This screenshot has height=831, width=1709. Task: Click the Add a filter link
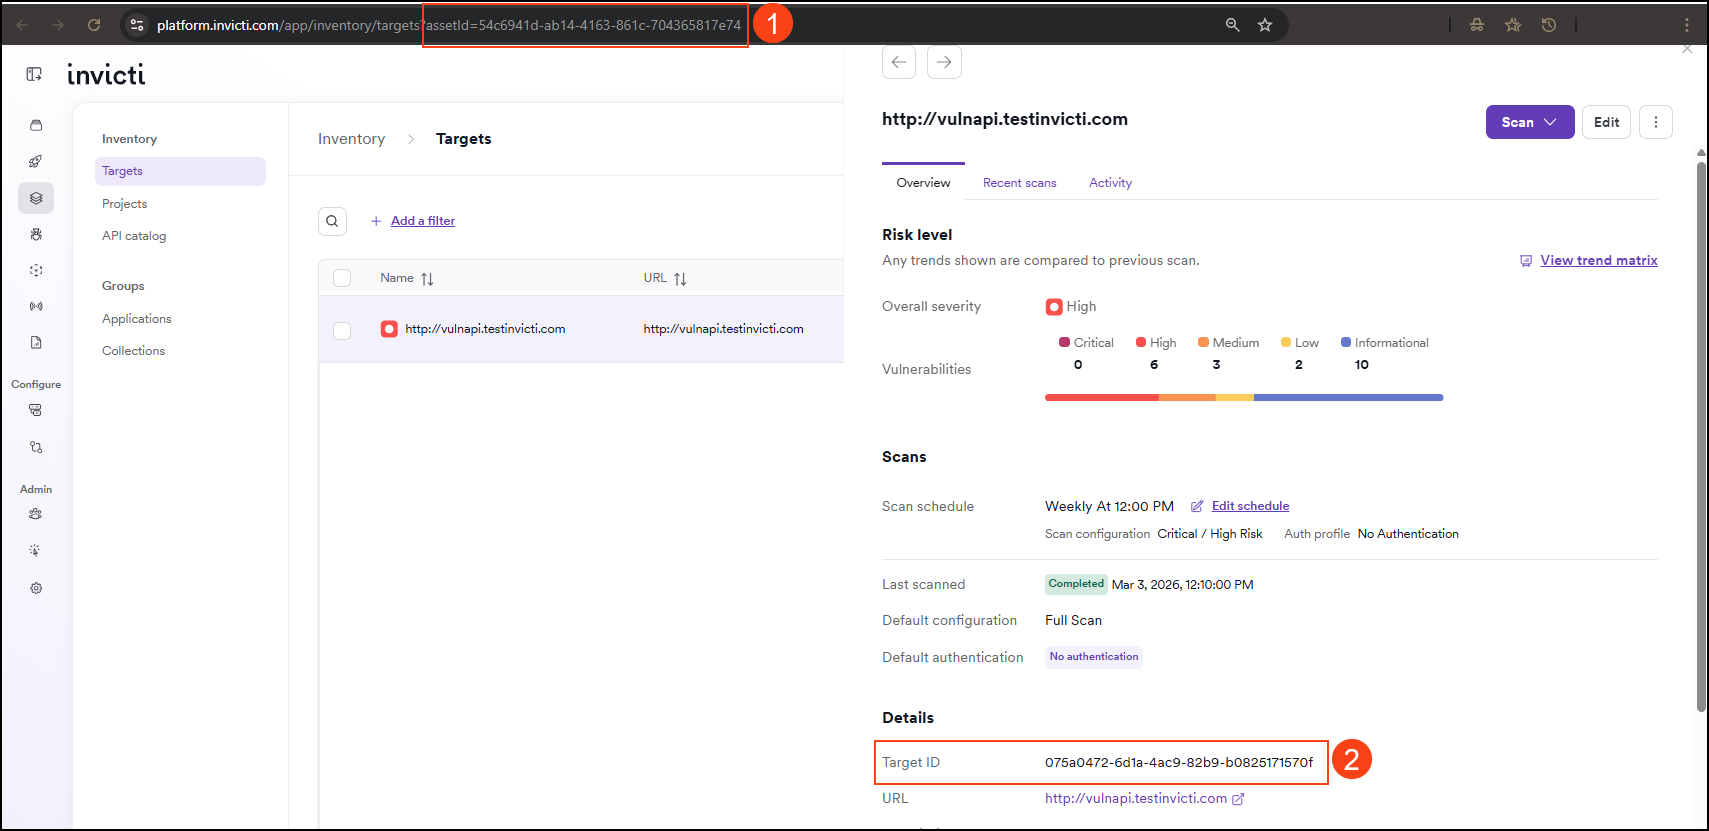(422, 221)
